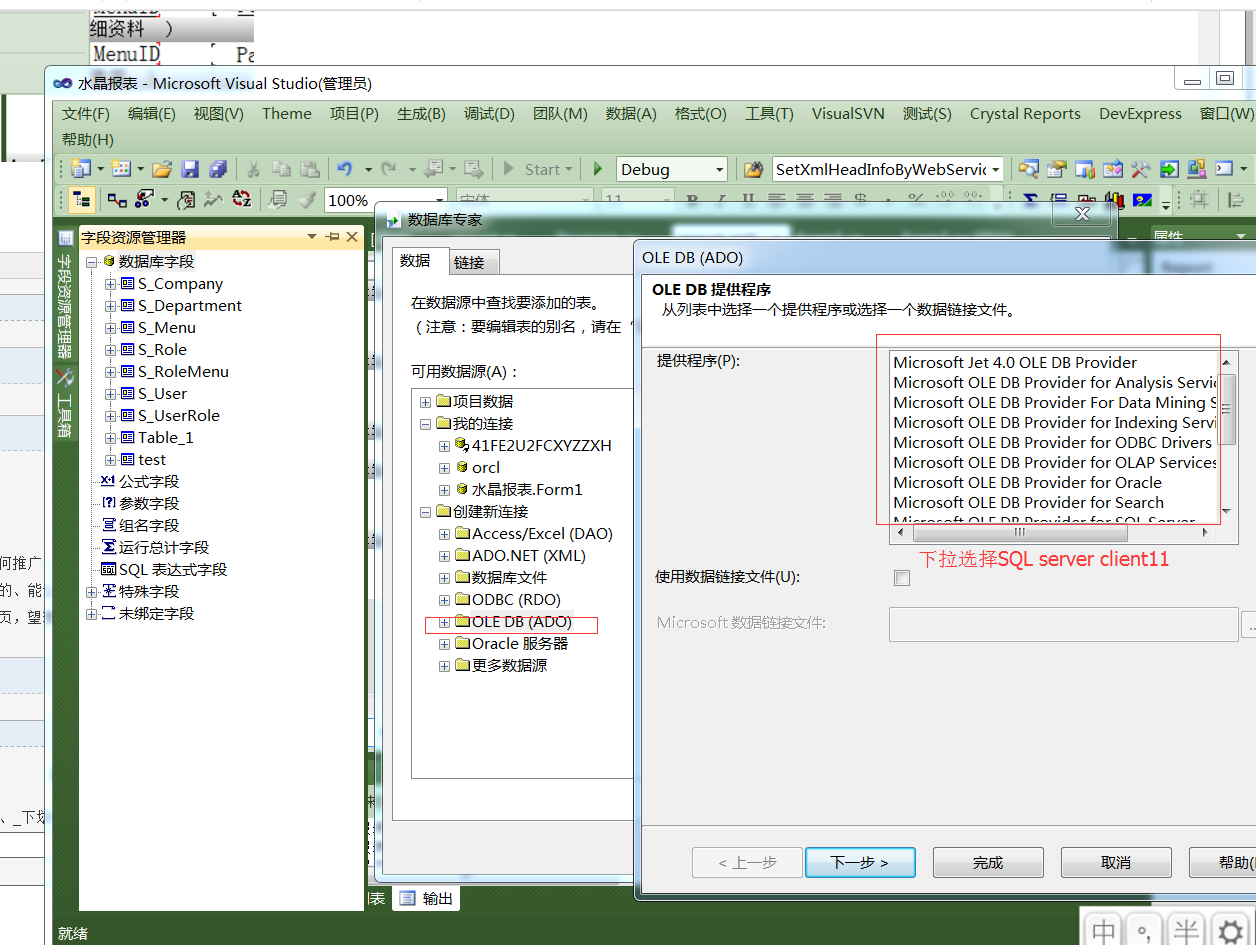Select the orcl connection entry
The image size is (1256, 945).
486,468
